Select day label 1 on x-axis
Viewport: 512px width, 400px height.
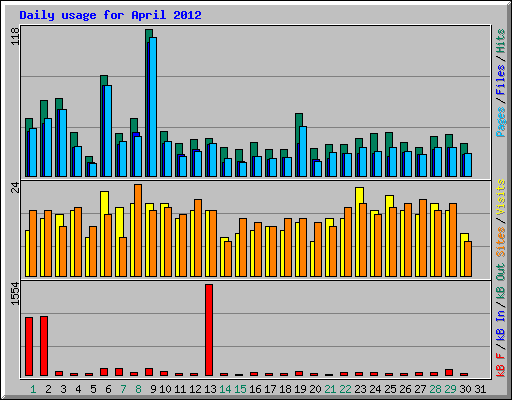click(x=33, y=389)
